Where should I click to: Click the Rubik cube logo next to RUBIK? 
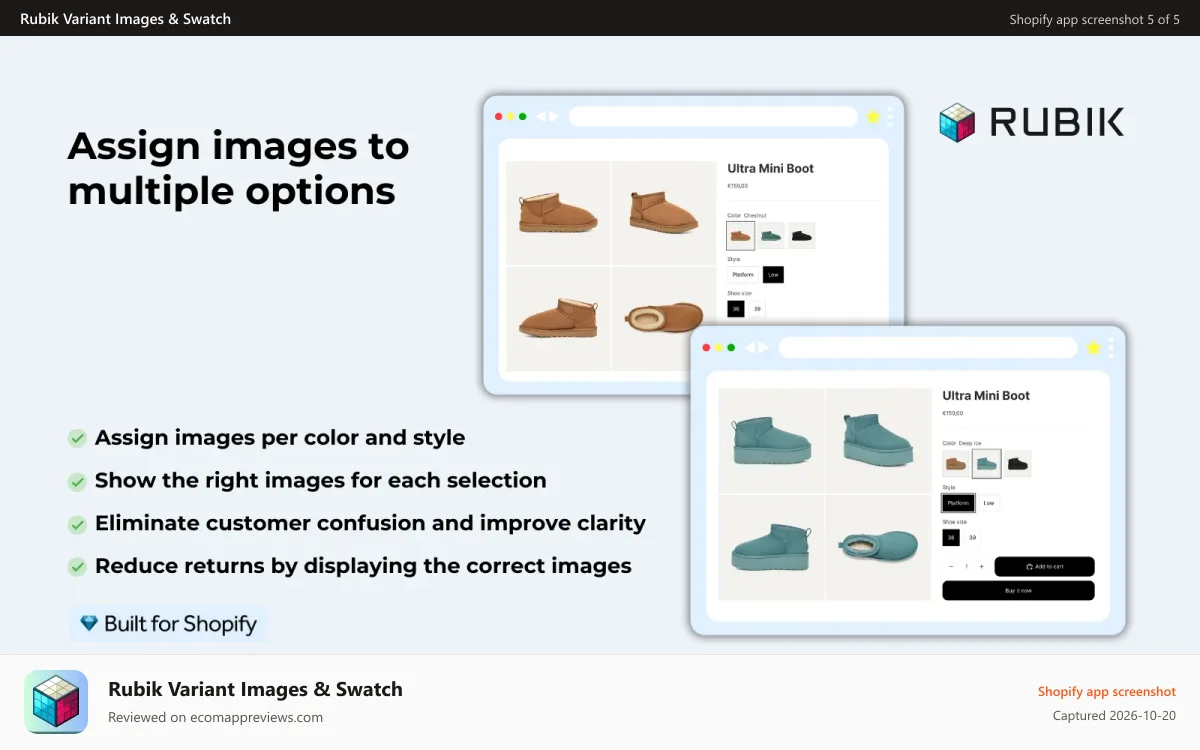pos(957,122)
